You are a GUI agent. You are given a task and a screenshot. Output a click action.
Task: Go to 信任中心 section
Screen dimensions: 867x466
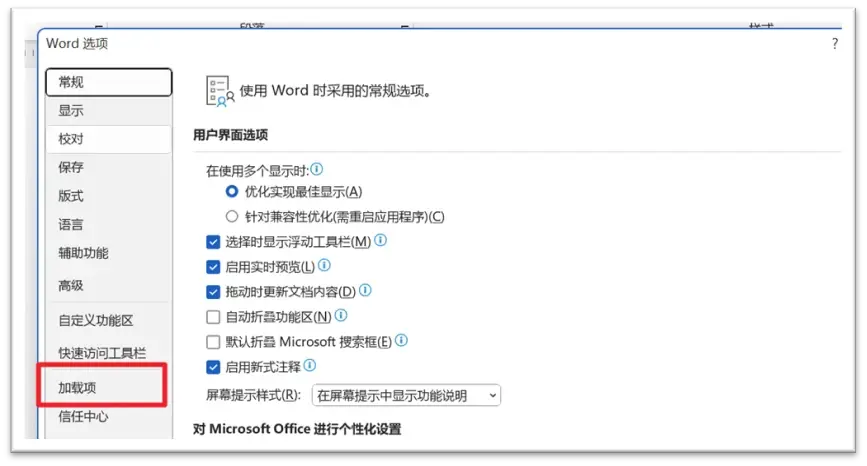coord(84,416)
